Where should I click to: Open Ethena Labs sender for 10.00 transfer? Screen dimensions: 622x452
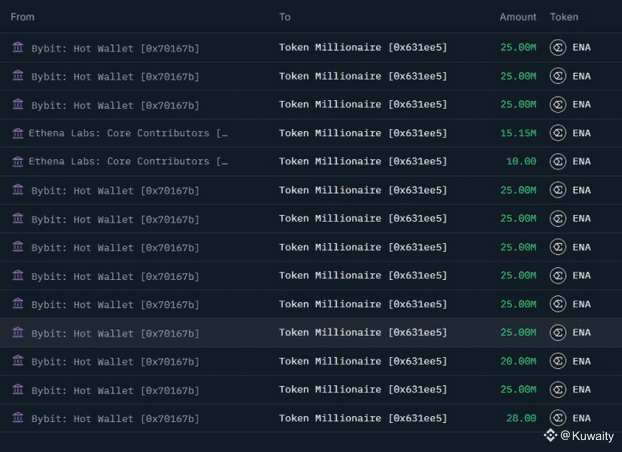point(128,161)
